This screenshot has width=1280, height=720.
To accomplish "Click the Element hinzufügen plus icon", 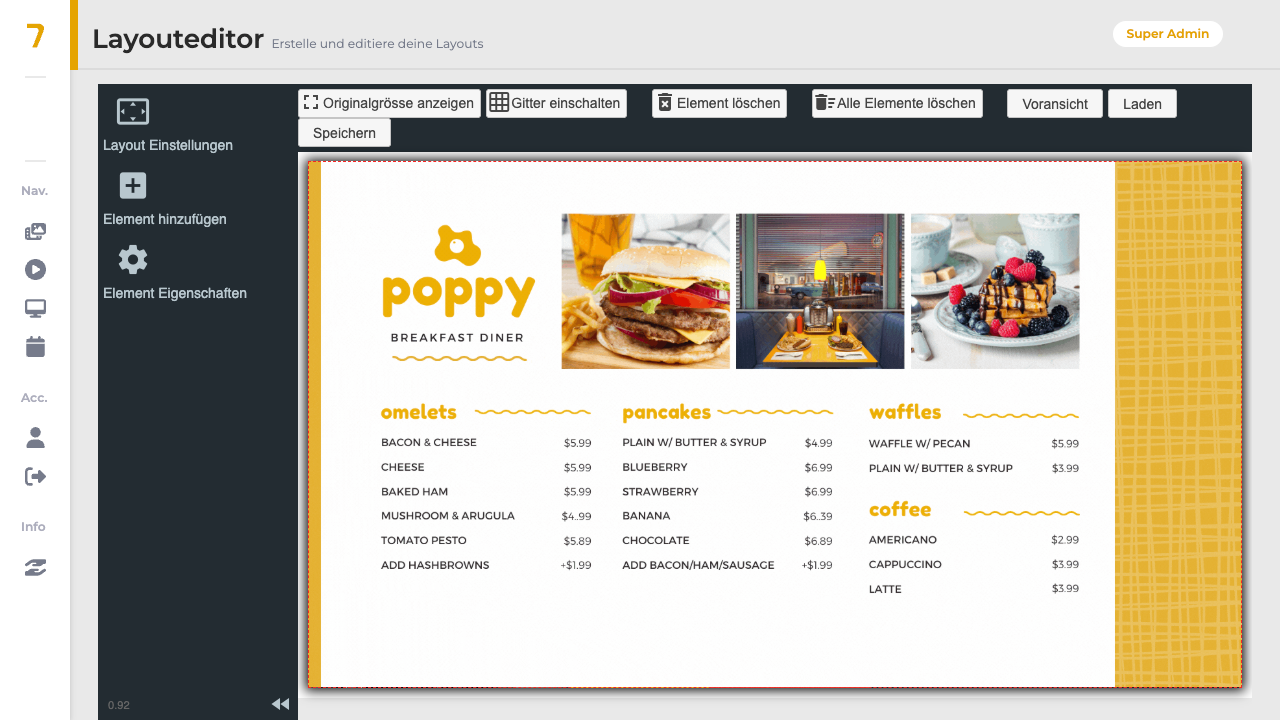I will pos(133,186).
